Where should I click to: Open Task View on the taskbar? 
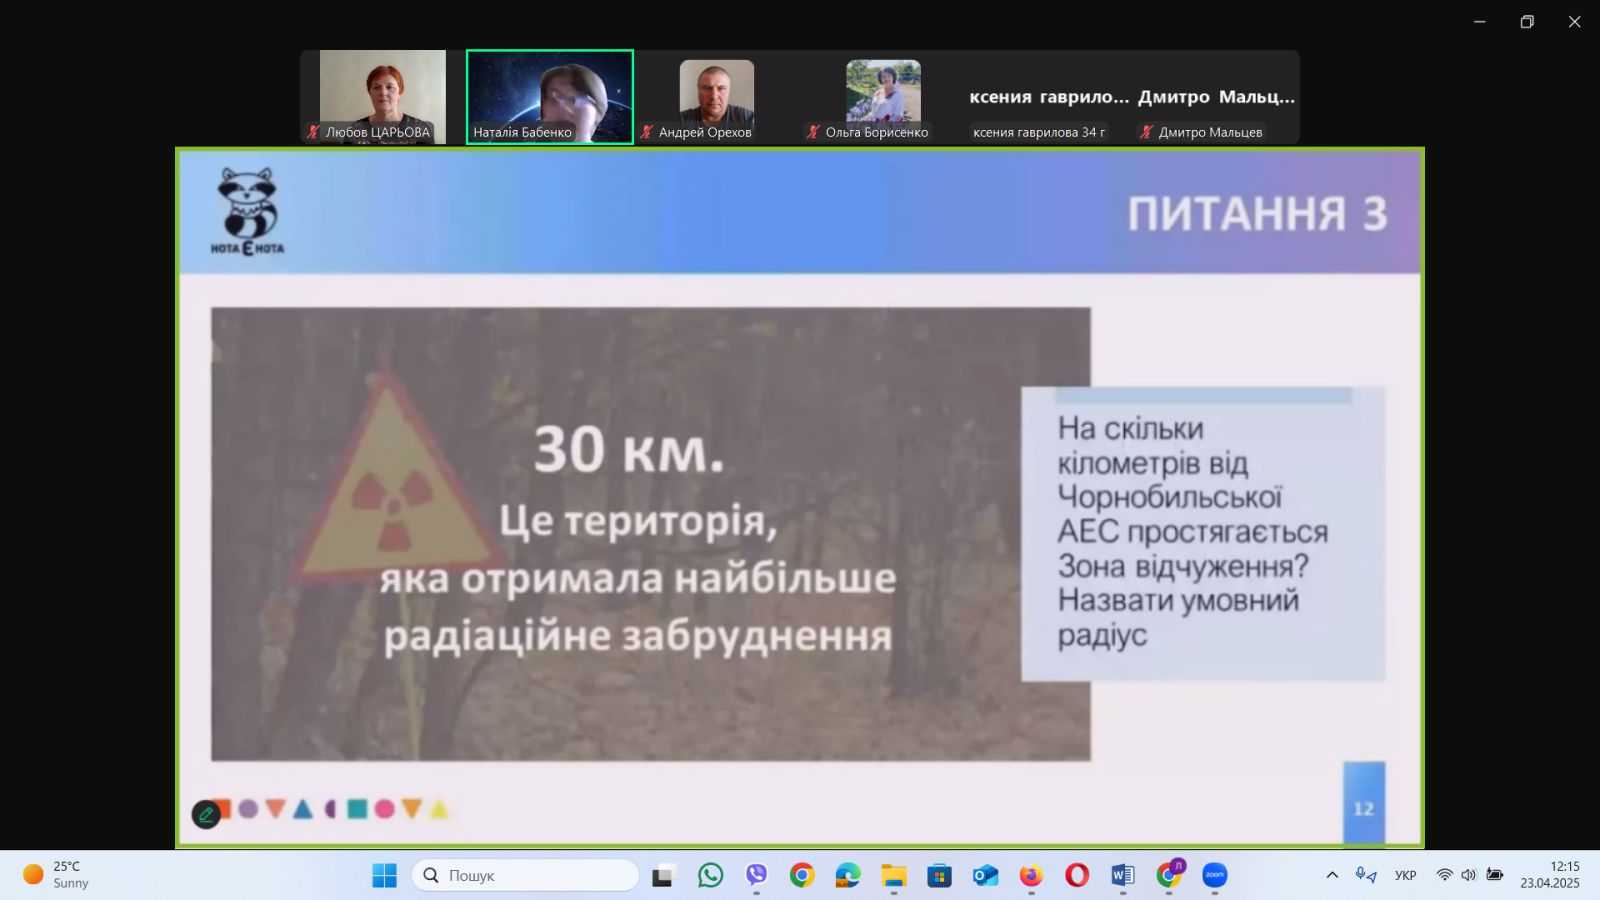[663, 876]
